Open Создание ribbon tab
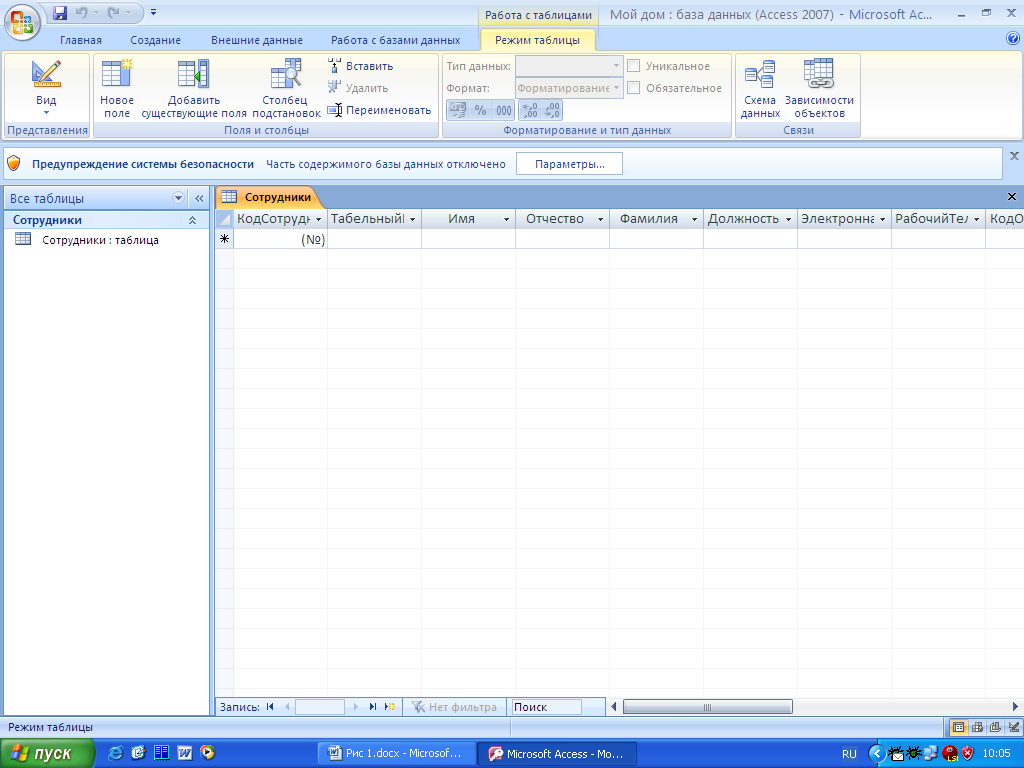 pyautogui.click(x=155, y=40)
